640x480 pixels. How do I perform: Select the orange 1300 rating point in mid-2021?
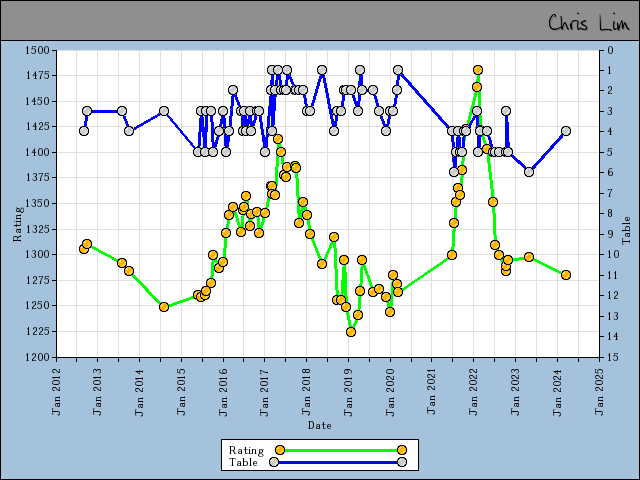pos(452,255)
